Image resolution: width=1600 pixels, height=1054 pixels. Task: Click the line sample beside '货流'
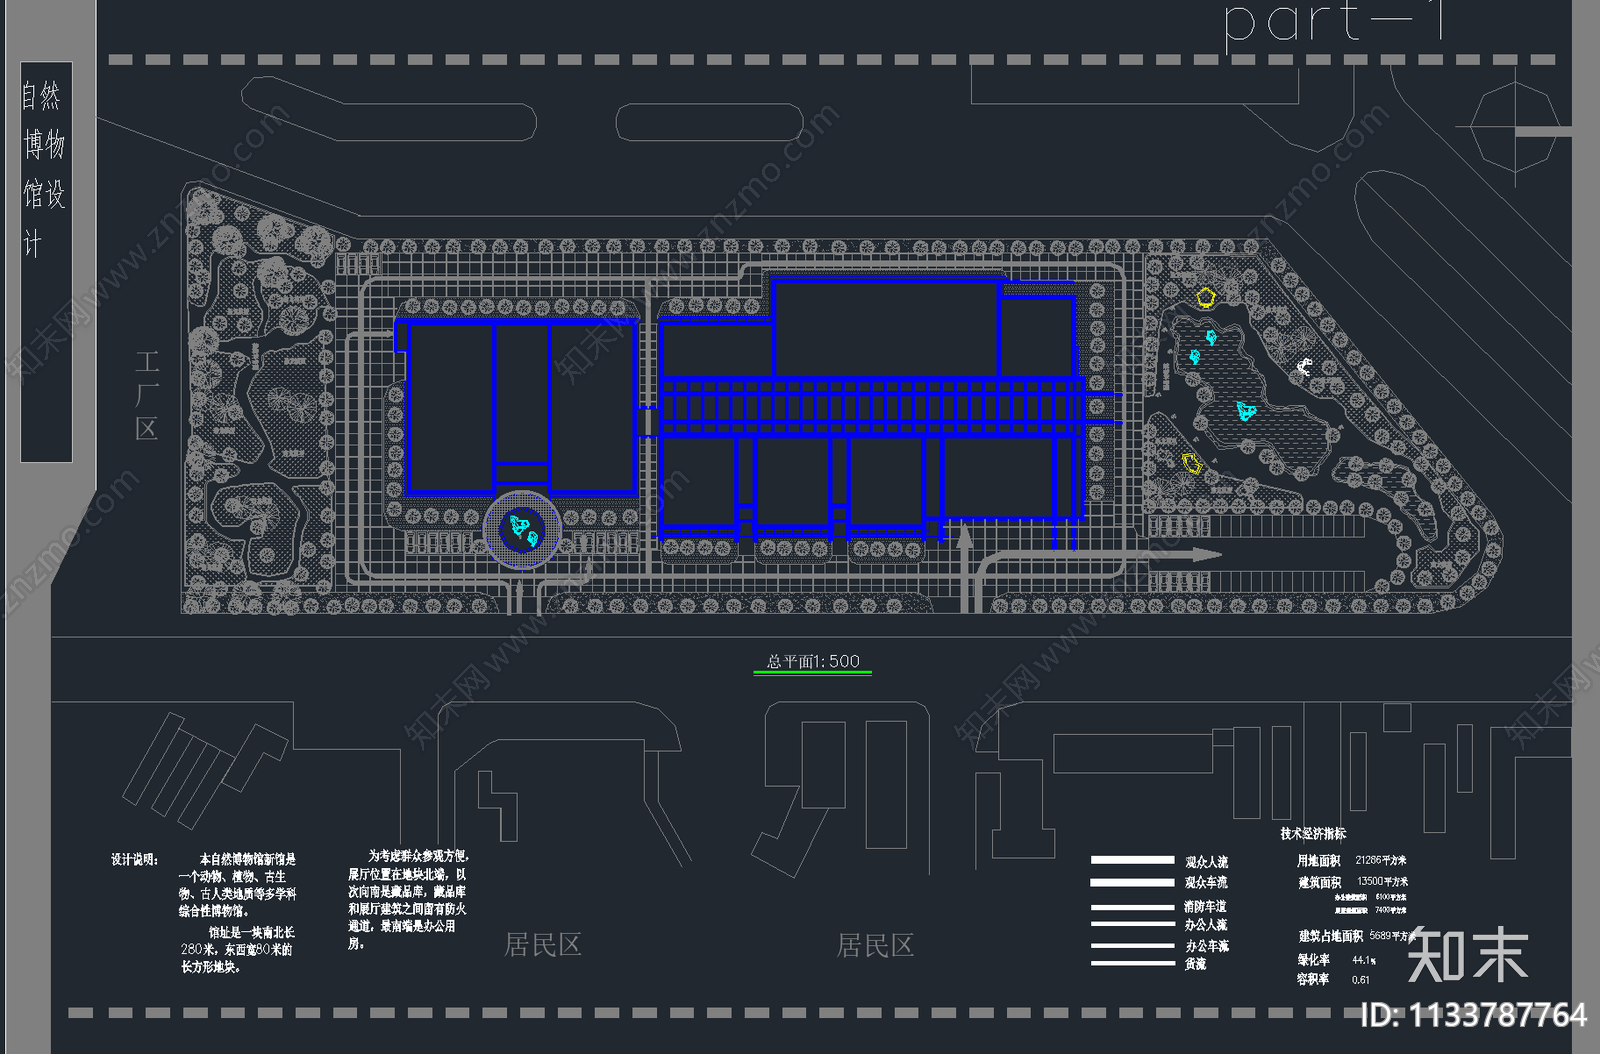click(x=1132, y=964)
